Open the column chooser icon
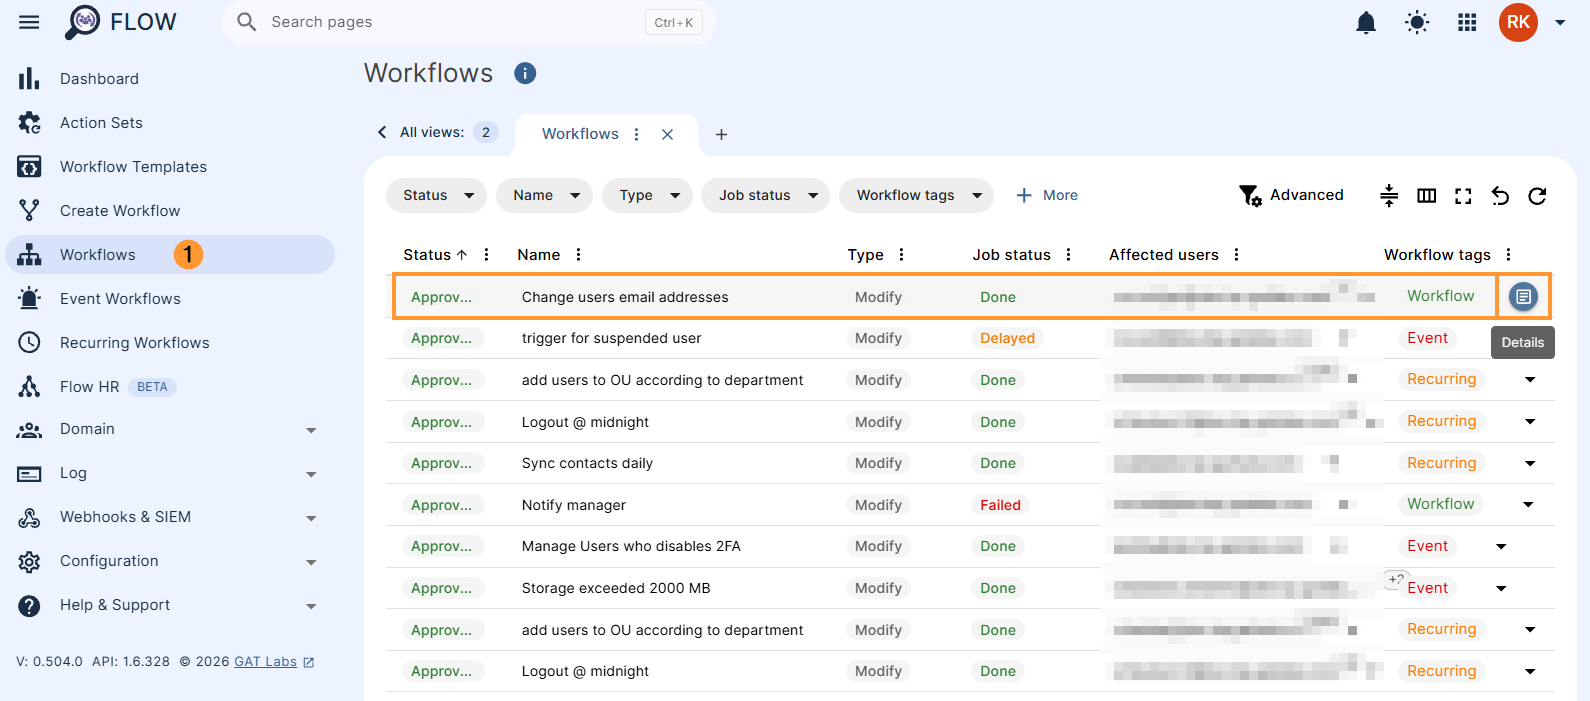 (x=1427, y=195)
